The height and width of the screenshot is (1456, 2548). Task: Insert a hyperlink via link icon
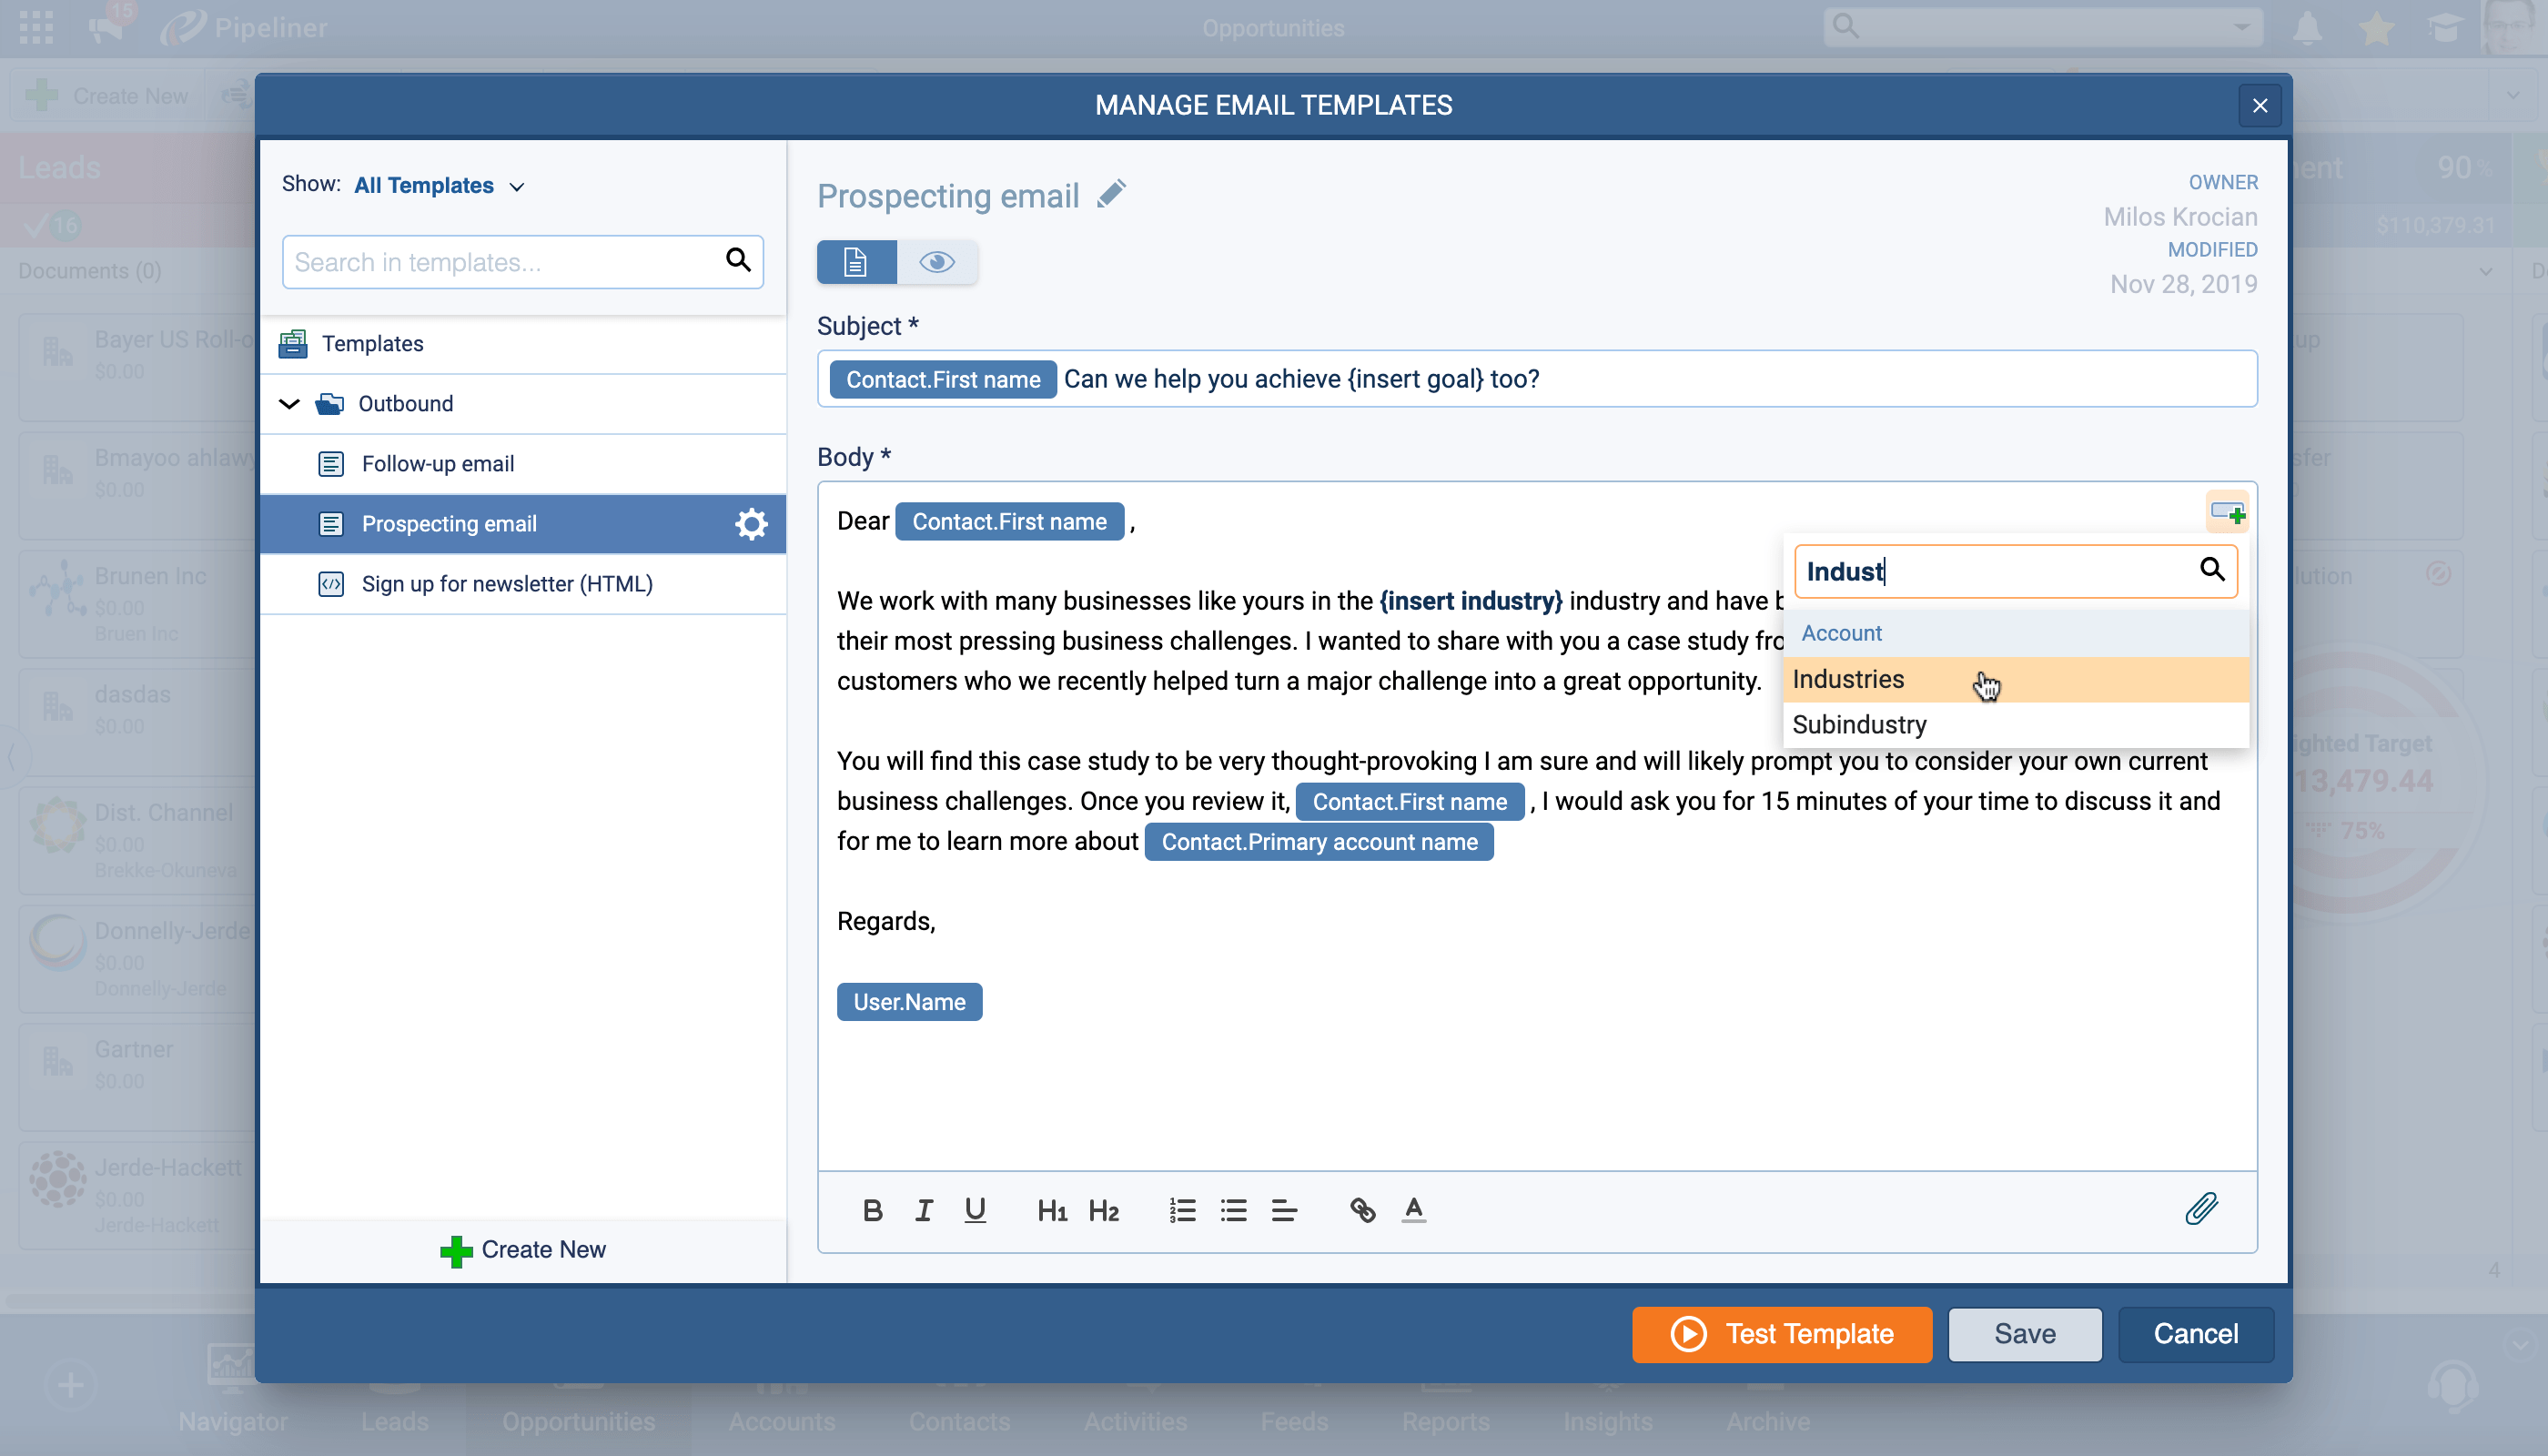(x=1362, y=1211)
